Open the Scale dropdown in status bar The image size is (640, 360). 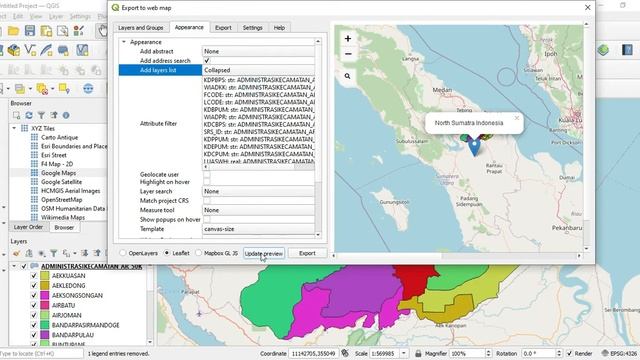point(403,353)
